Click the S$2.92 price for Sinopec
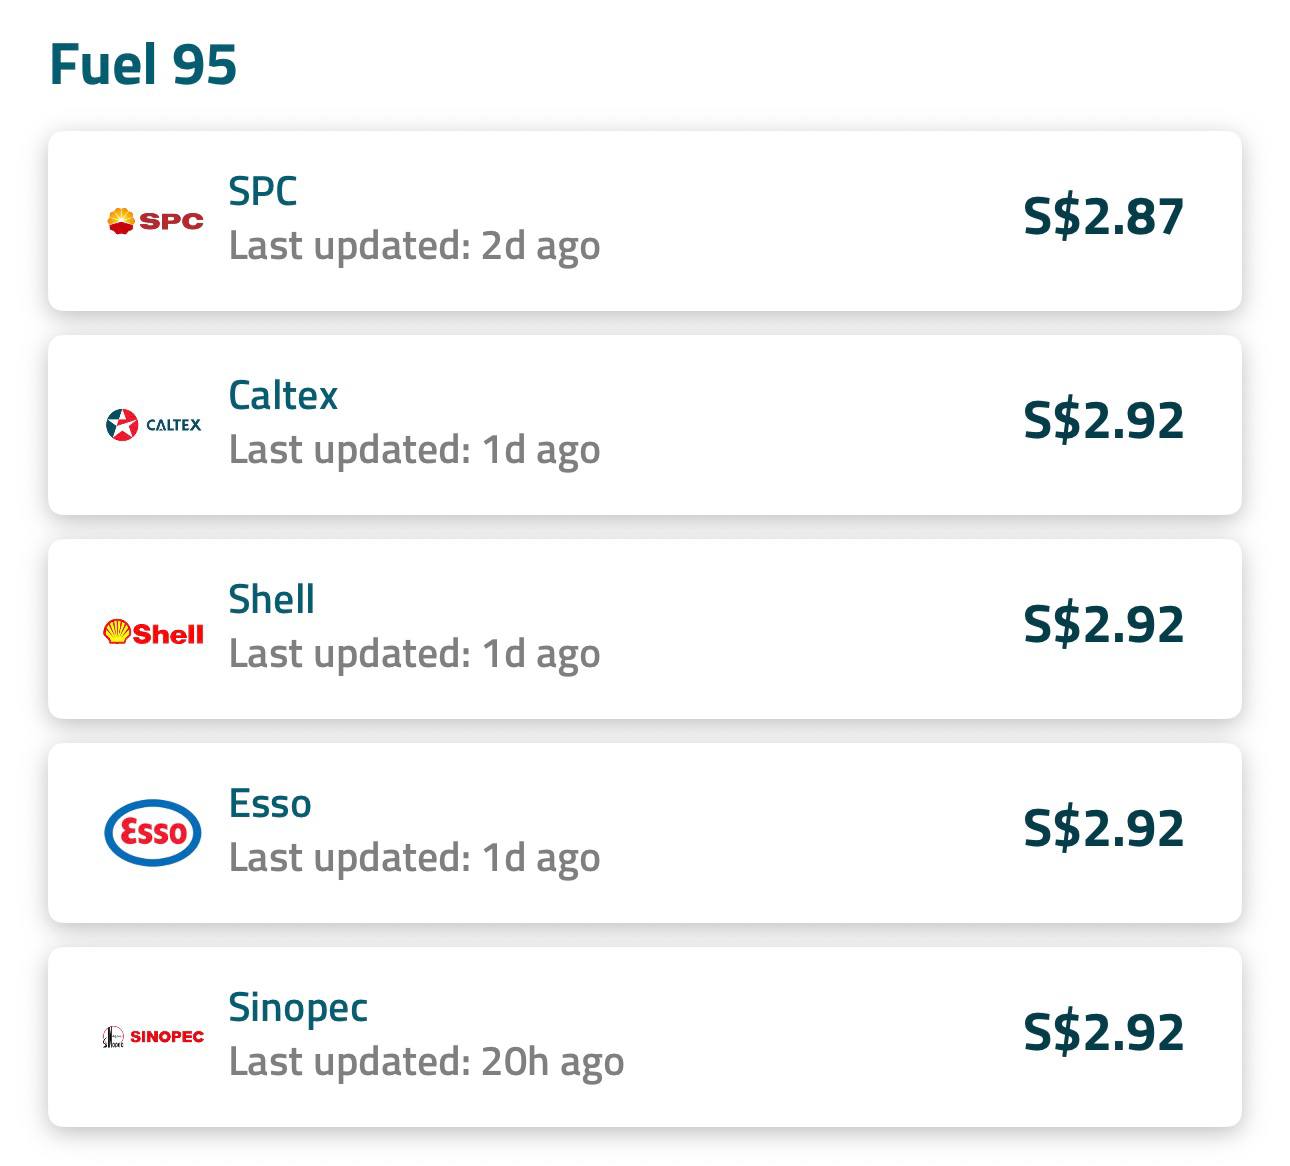This screenshot has width=1290, height=1166. point(1103,1033)
